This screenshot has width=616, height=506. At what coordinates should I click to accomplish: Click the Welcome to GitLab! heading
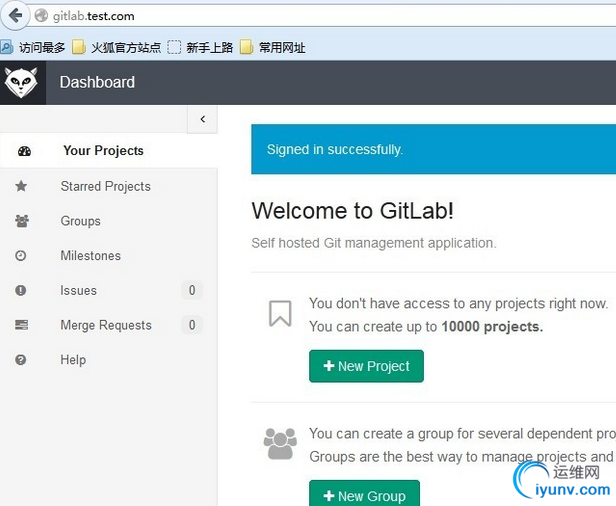pyautogui.click(x=353, y=211)
